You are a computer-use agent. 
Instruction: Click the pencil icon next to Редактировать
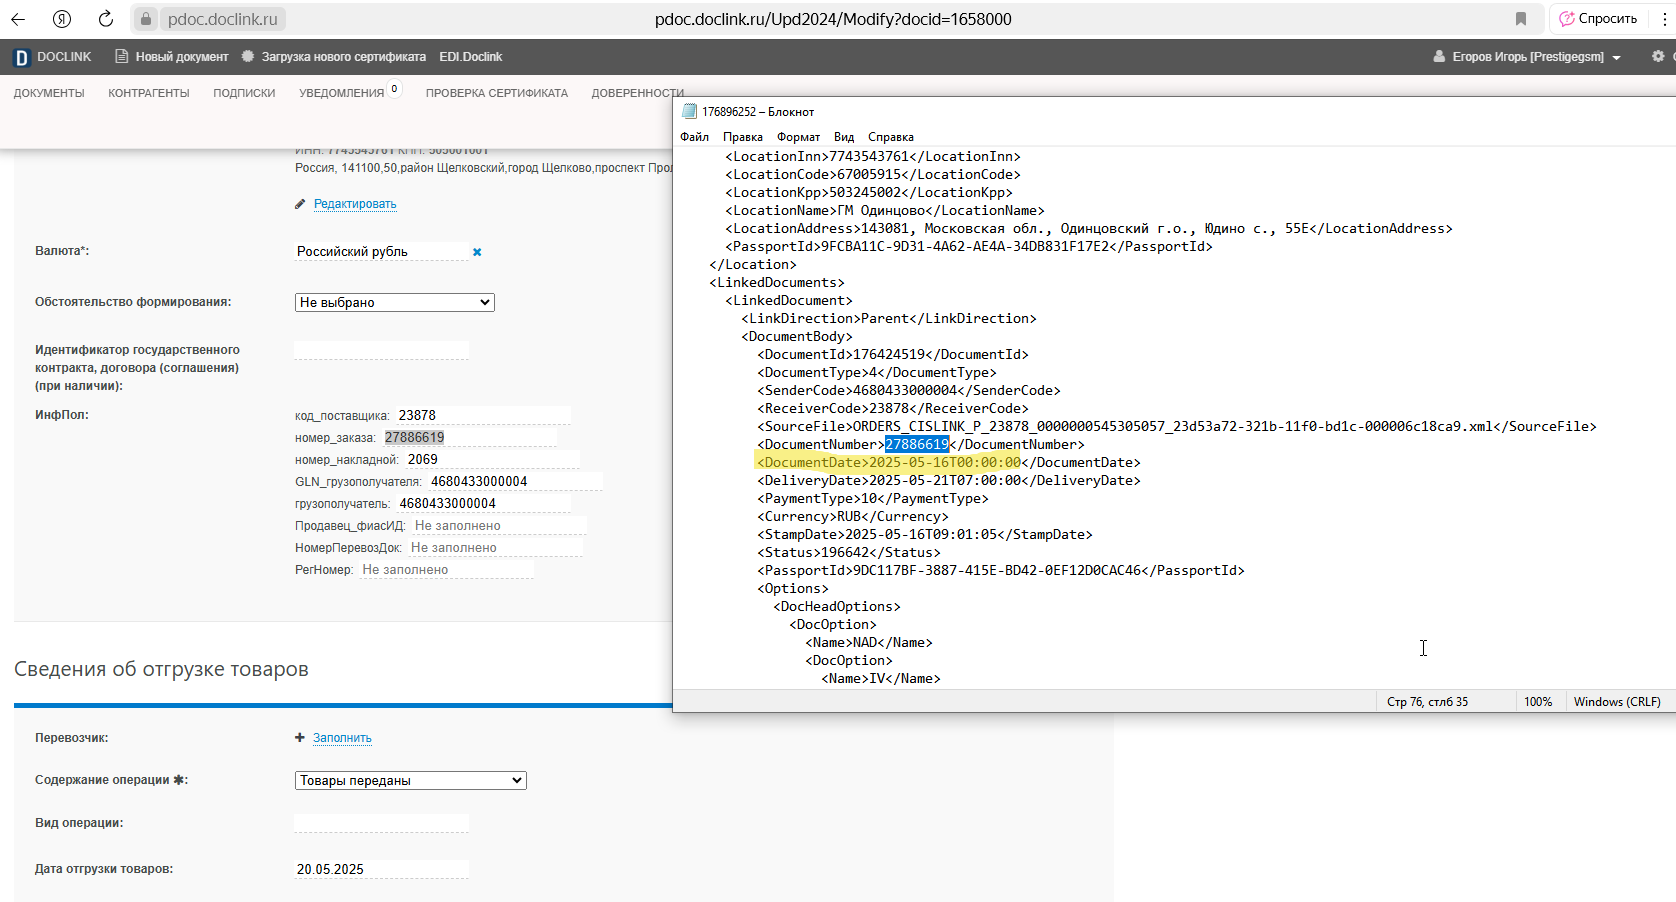[x=300, y=204]
